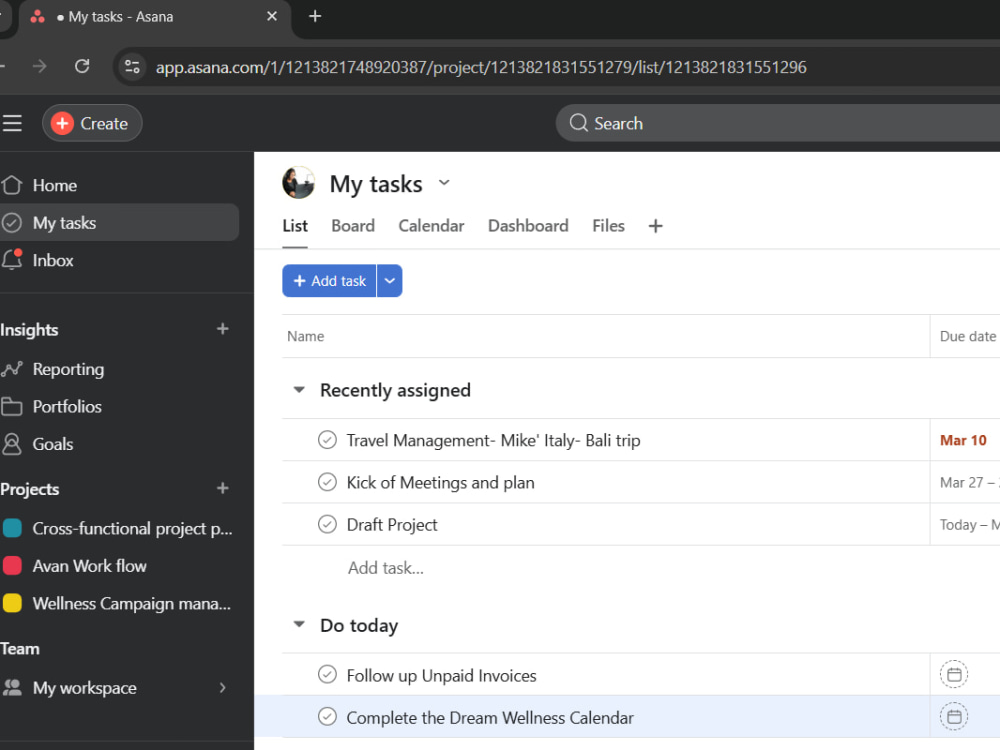Click the search magnifier icon
The image size is (1000, 750).
[x=578, y=123]
